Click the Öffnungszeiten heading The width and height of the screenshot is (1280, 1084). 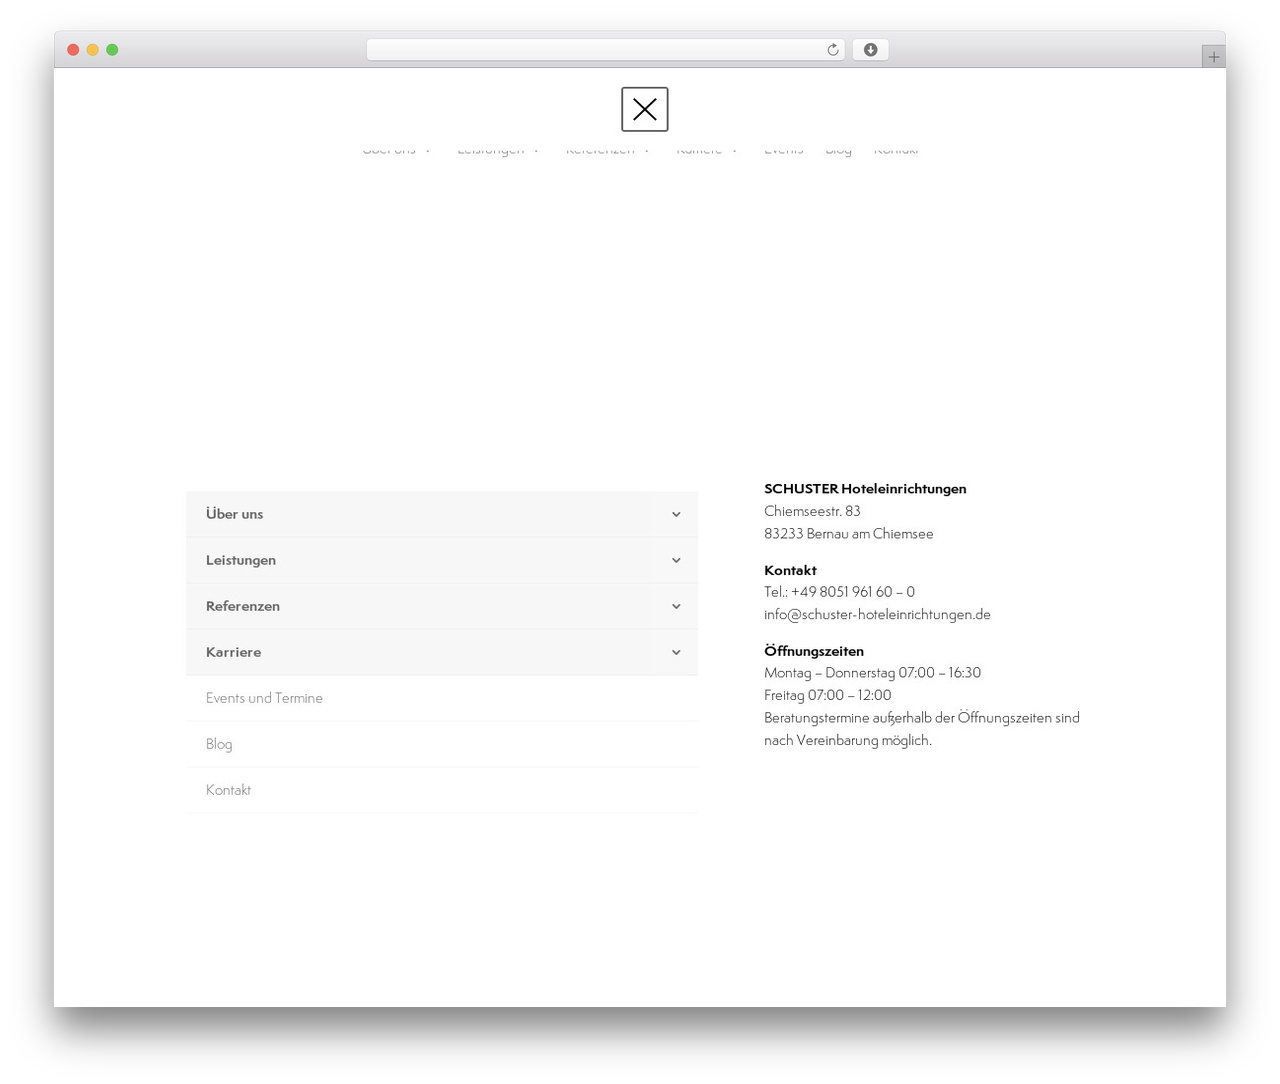814,651
